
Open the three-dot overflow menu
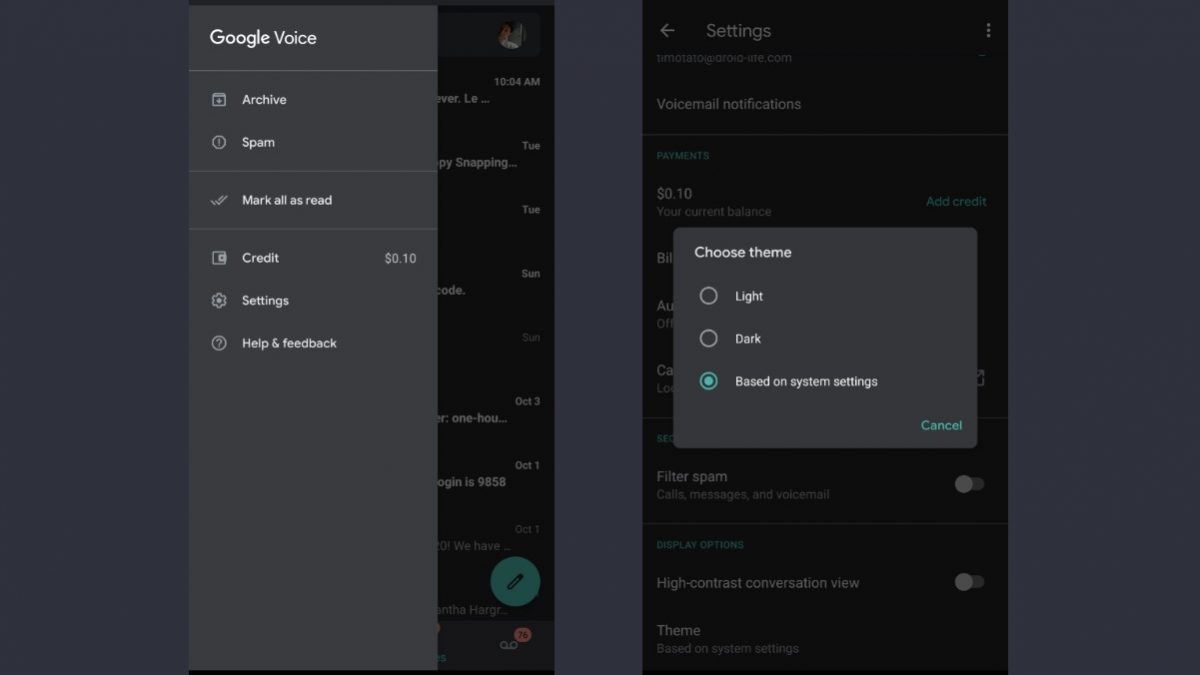coord(988,31)
